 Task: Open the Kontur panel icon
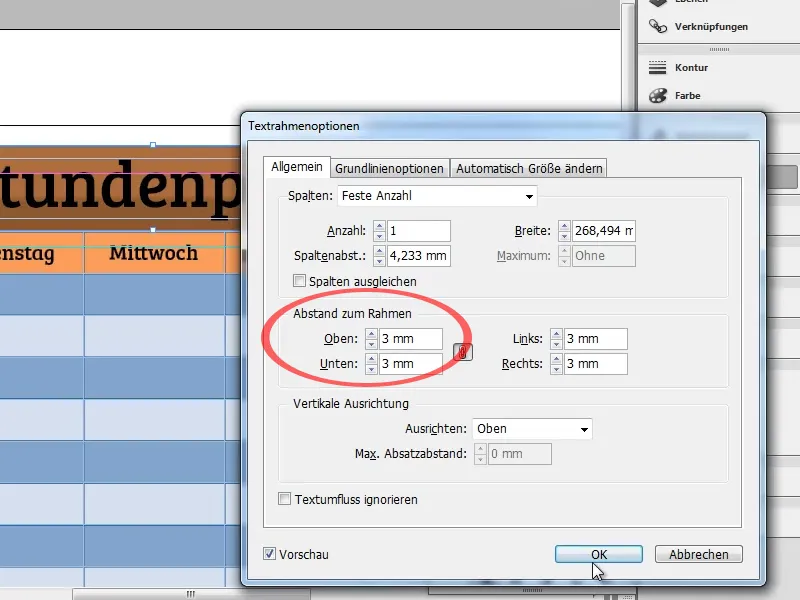pyautogui.click(x=658, y=67)
